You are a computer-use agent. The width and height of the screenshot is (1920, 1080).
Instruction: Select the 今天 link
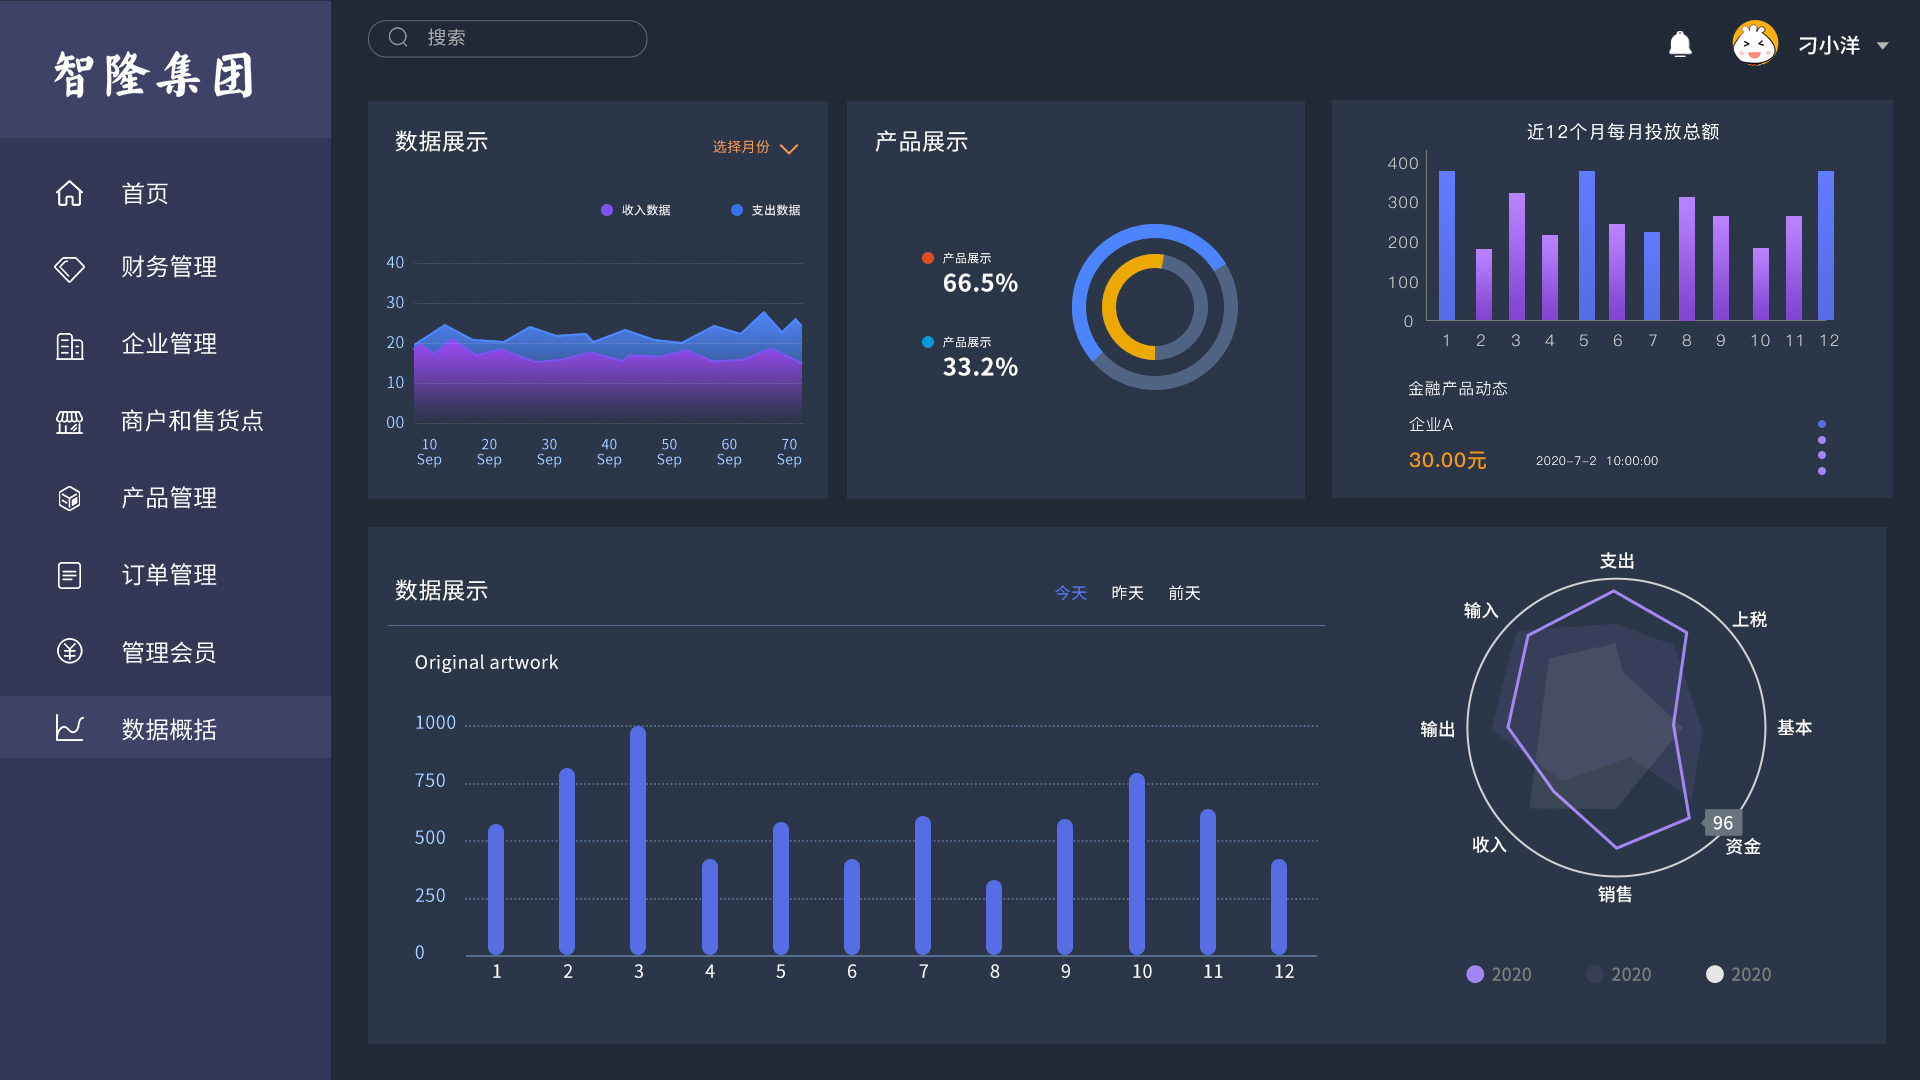pyautogui.click(x=1070, y=593)
